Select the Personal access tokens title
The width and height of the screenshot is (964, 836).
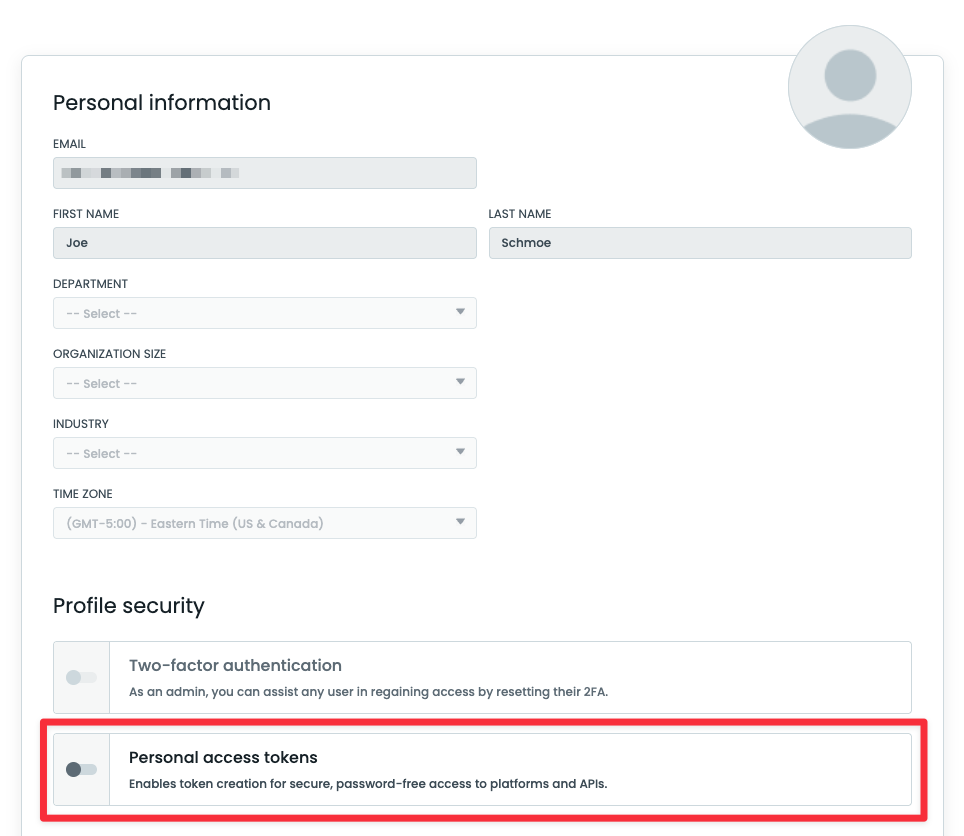[223, 758]
